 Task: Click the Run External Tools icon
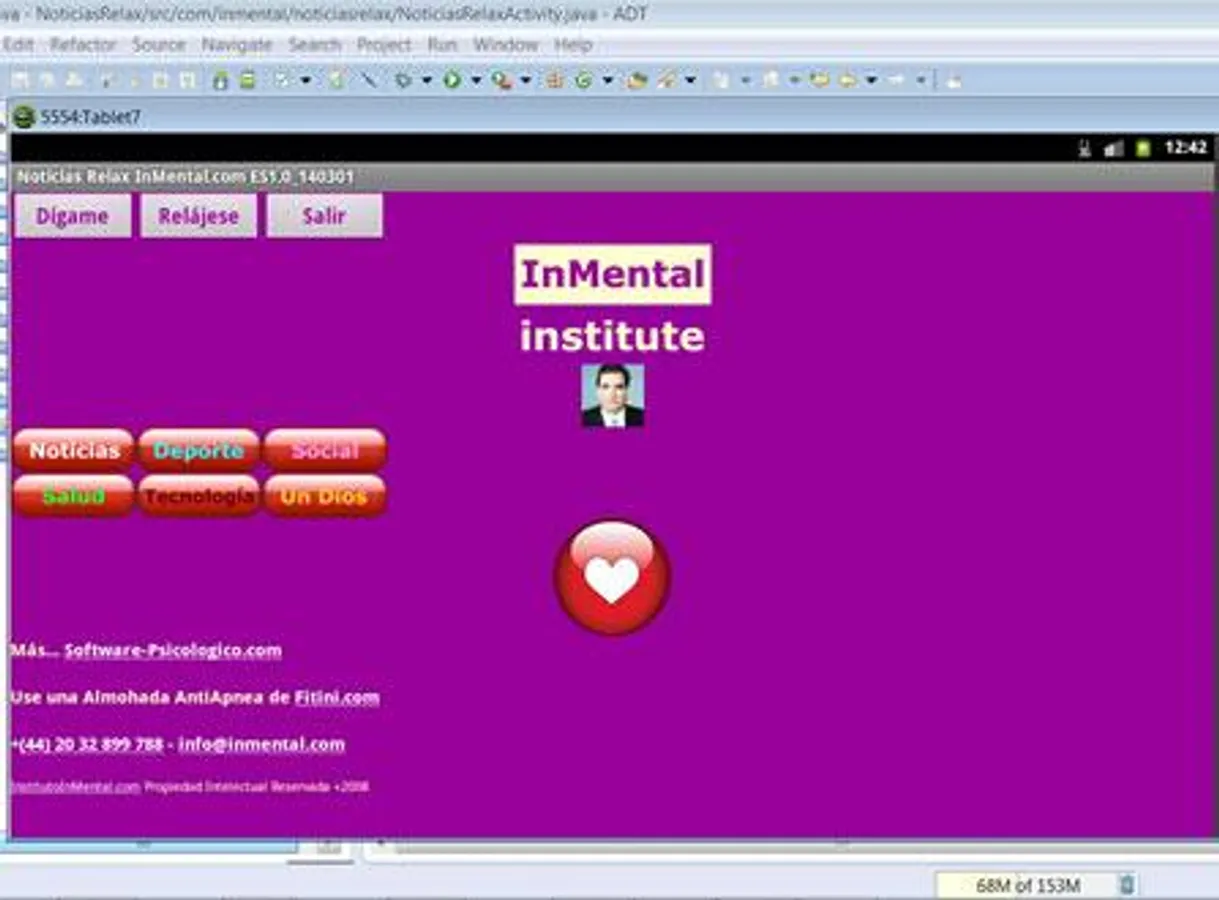coord(501,80)
